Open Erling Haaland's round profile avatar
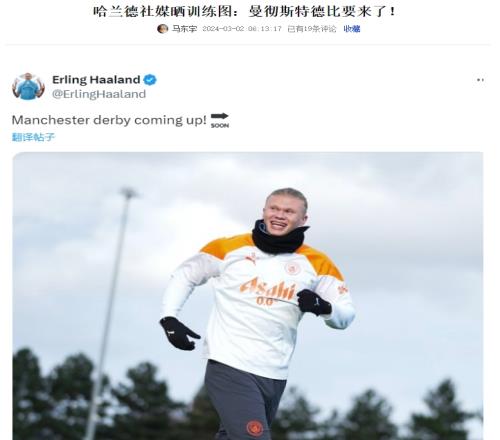The width and height of the screenshot is (500, 440). [28, 86]
